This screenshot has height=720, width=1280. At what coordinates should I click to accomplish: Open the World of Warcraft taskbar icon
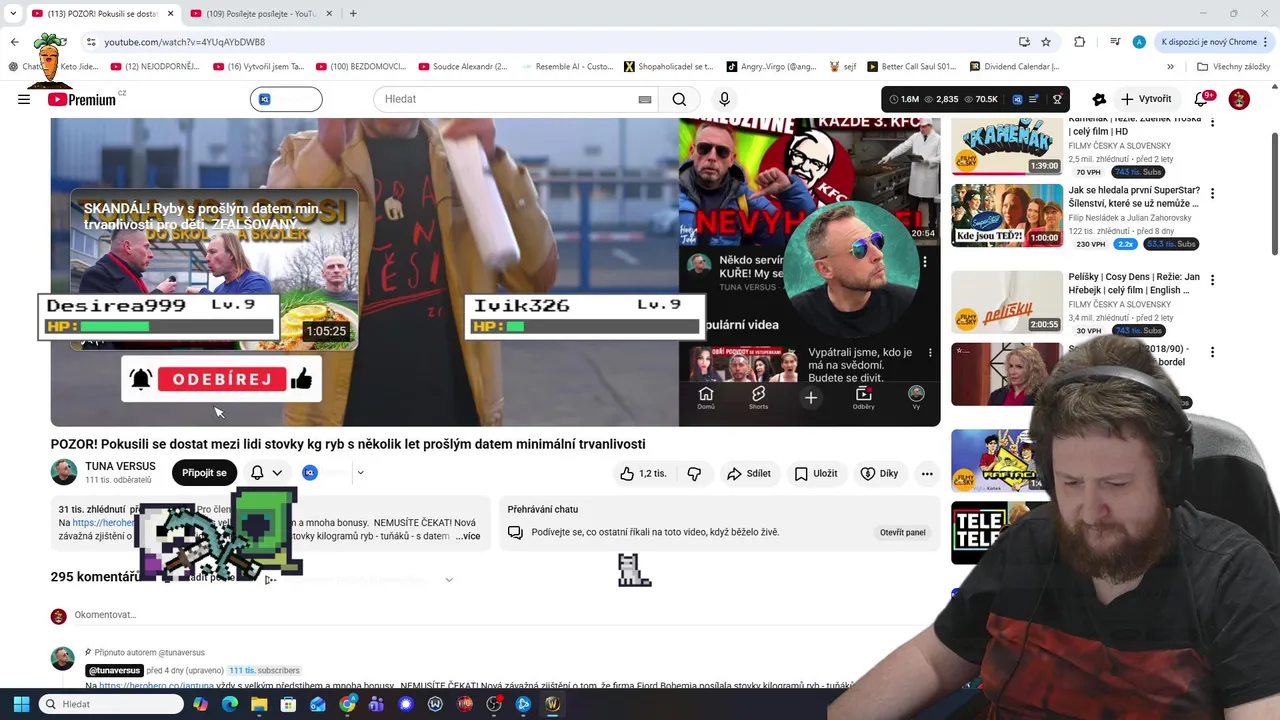click(x=552, y=704)
